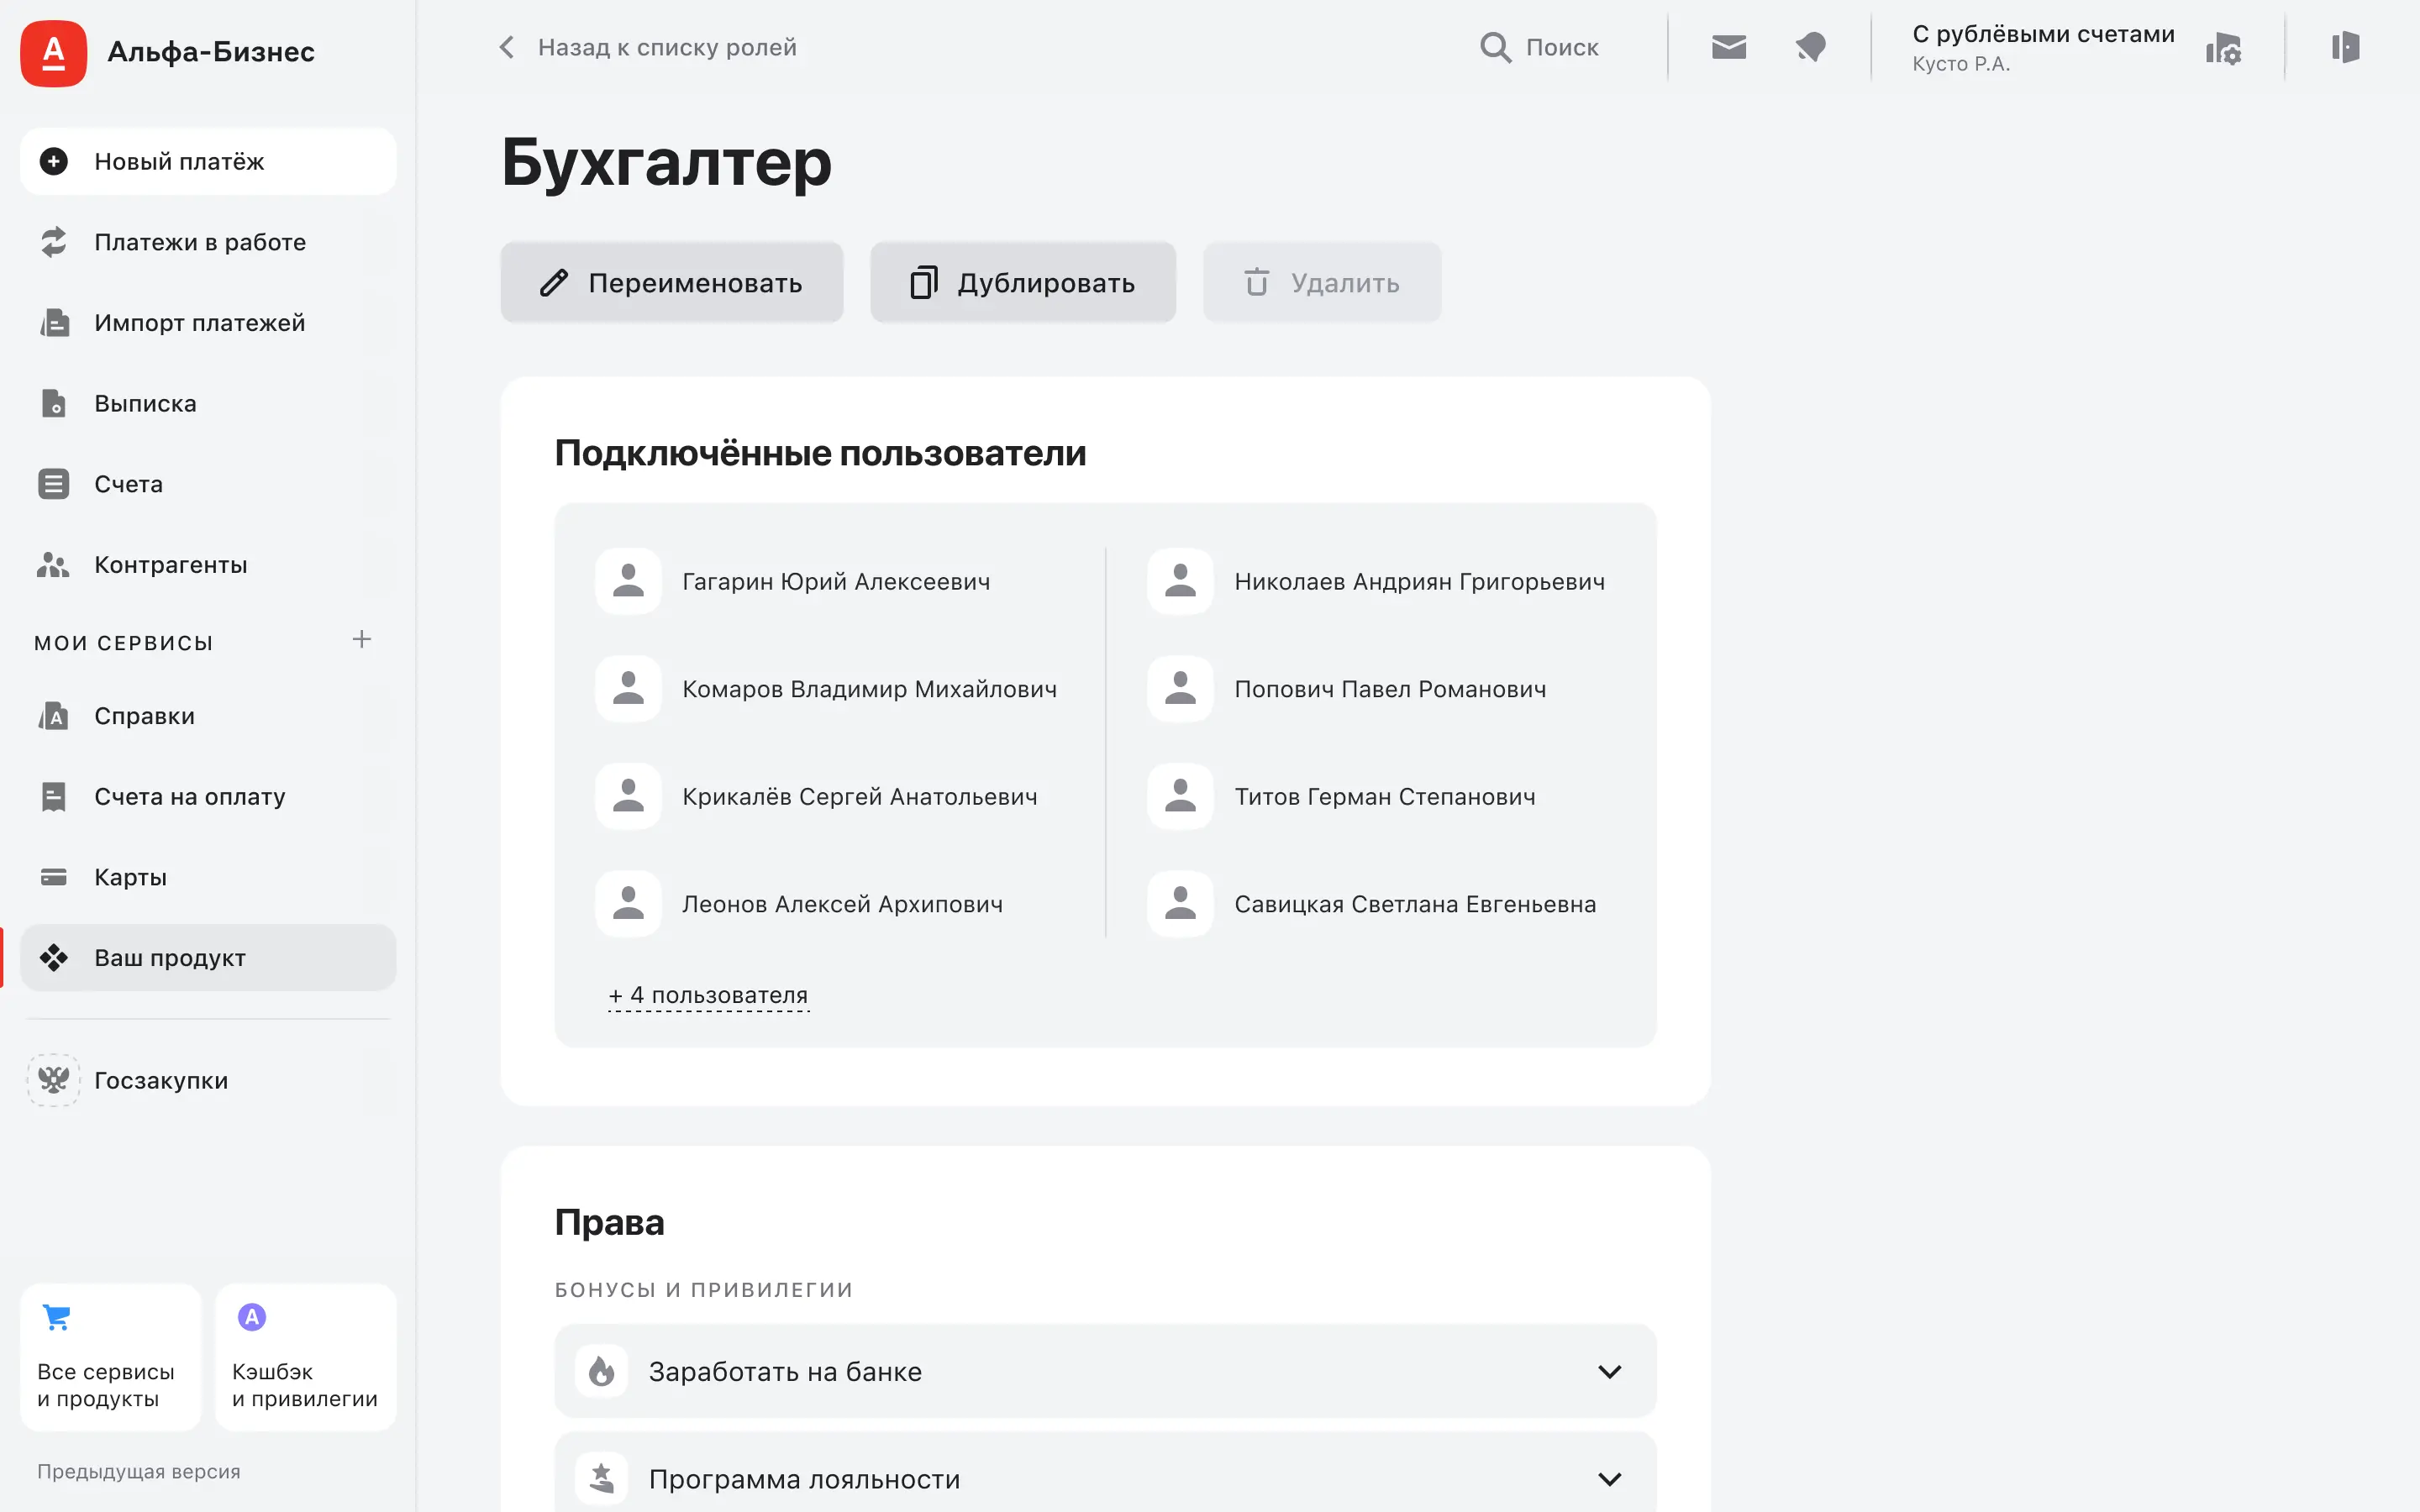Go to Выписка in the sidebar
Image resolution: width=2420 pixels, height=1512 pixels.
tap(145, 404)
